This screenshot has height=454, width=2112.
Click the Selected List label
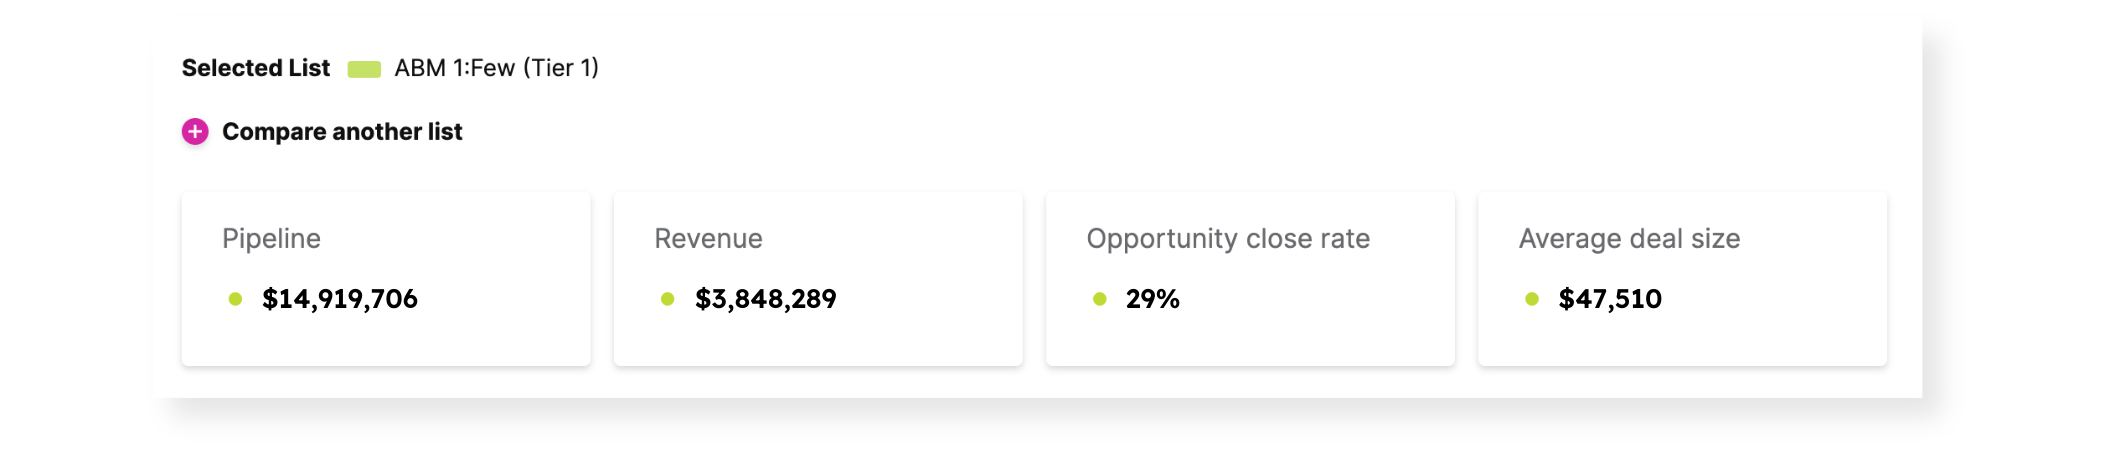pyautogui.click(x=256, y=68)
